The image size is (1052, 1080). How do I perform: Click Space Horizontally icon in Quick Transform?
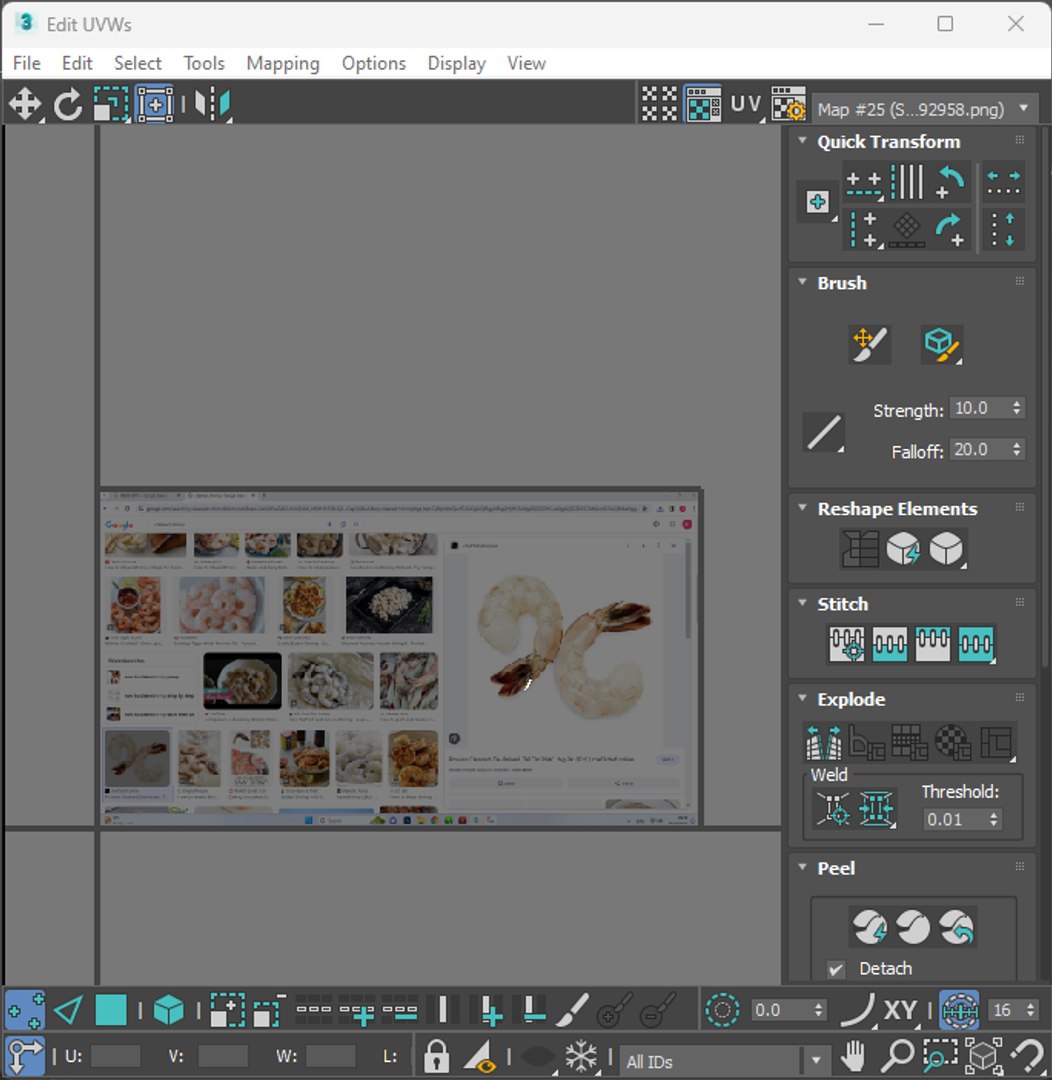(1003, 183)
